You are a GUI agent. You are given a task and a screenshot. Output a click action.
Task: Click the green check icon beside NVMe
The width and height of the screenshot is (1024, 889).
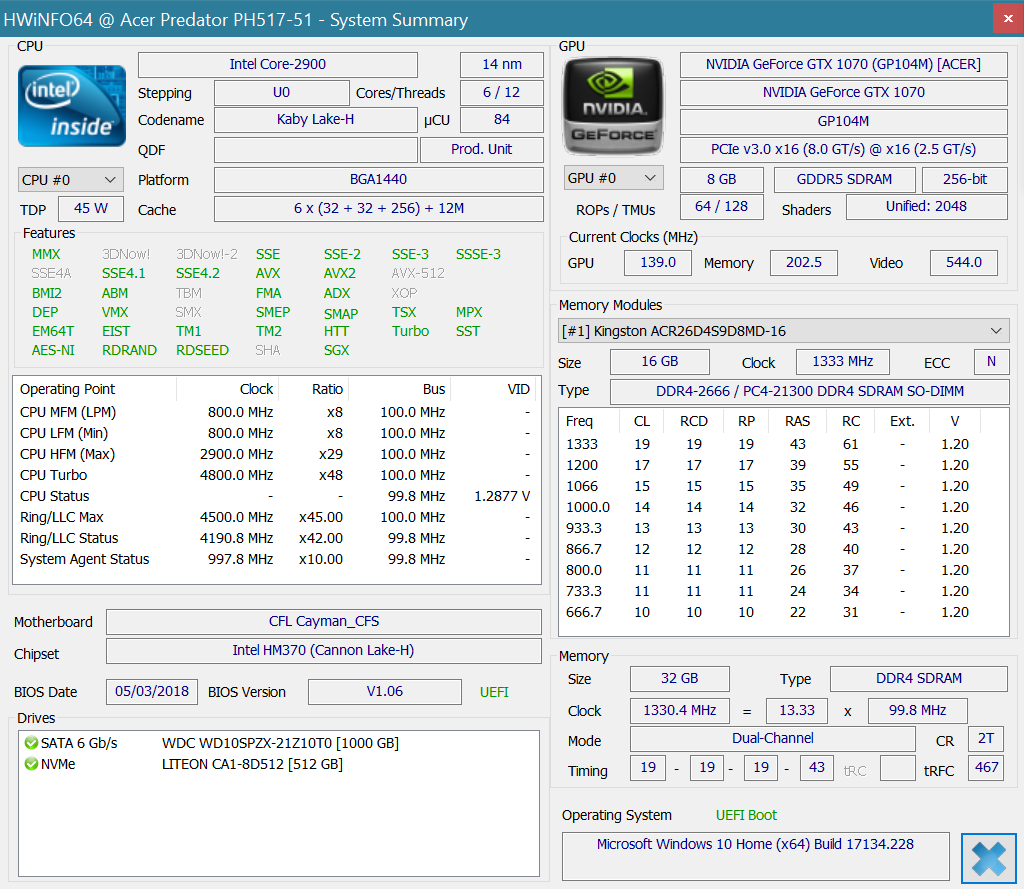coord(32,764)
